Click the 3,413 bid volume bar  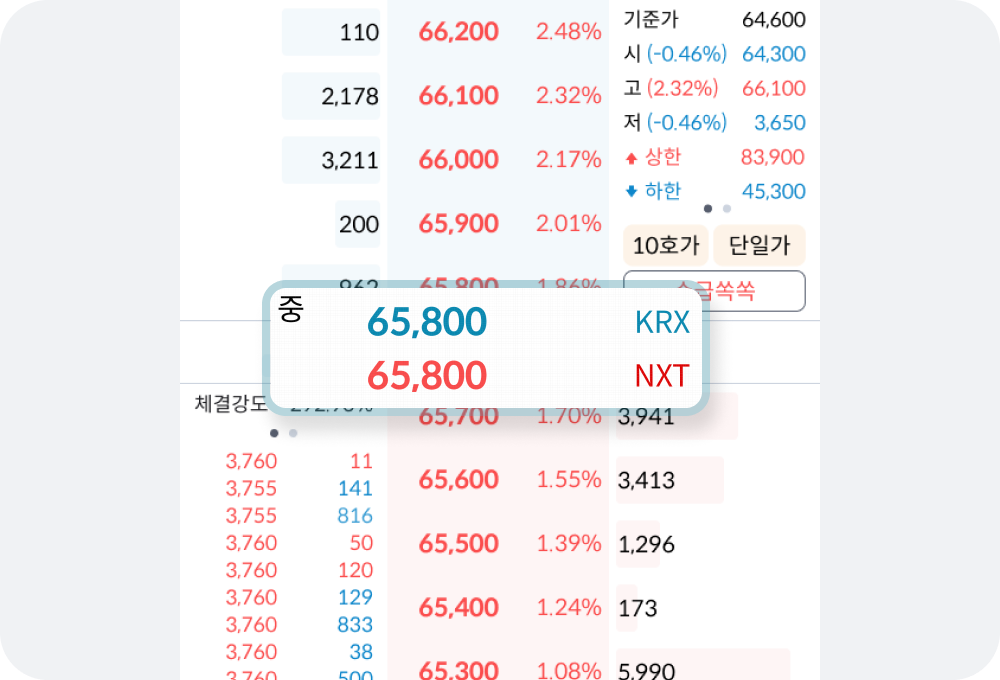click(670, 480)
